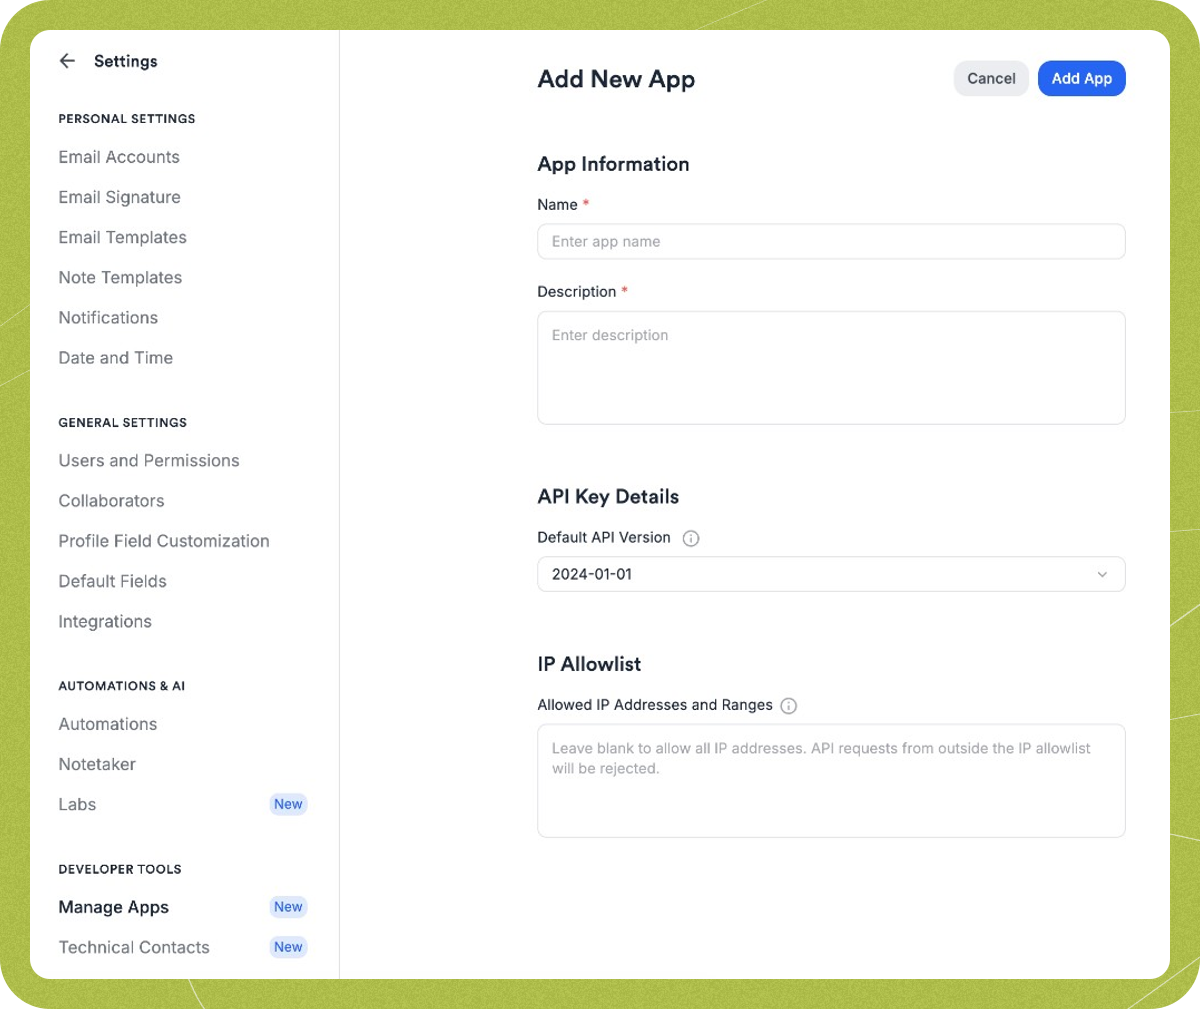The height and width of the screenshot is (1009, 1200).
Task: Click the New badge beside Manage Apps
Action: pyautogui.click(x=288, y=907)
